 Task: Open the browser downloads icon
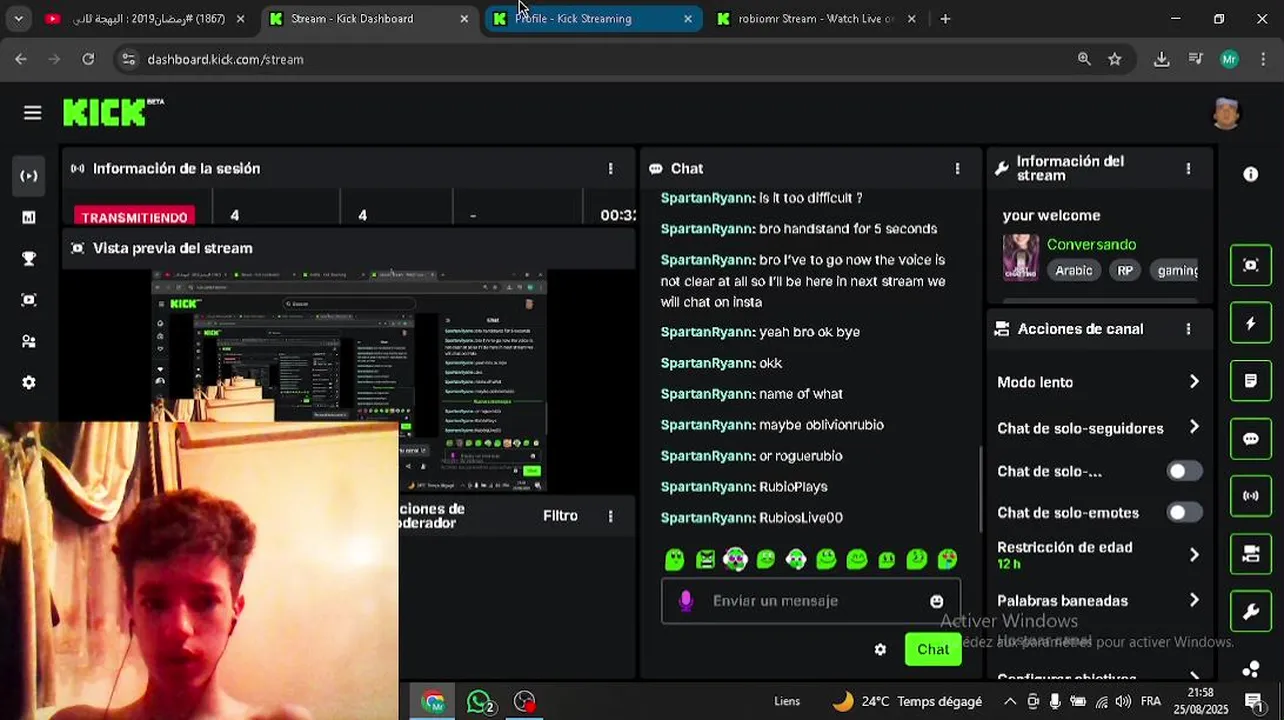[x=1161, y=59]
